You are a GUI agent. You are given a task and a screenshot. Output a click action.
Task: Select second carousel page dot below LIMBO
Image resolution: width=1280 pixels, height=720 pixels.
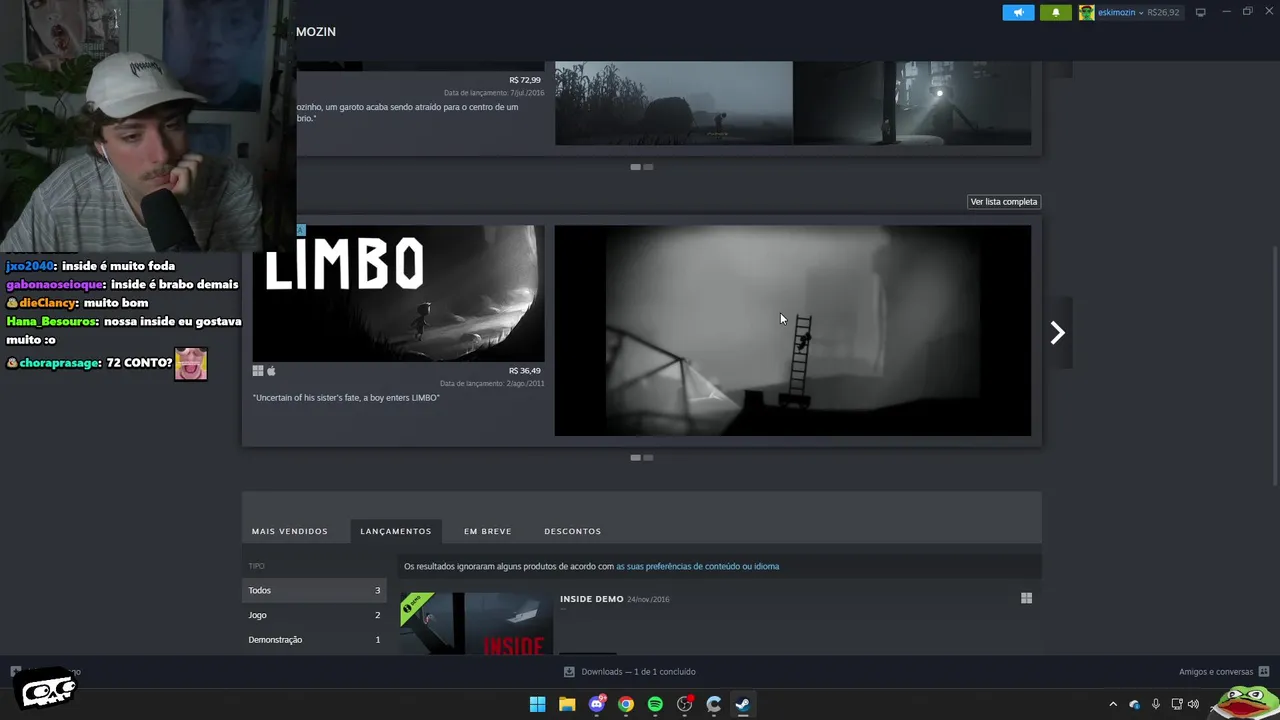point(648,458)
